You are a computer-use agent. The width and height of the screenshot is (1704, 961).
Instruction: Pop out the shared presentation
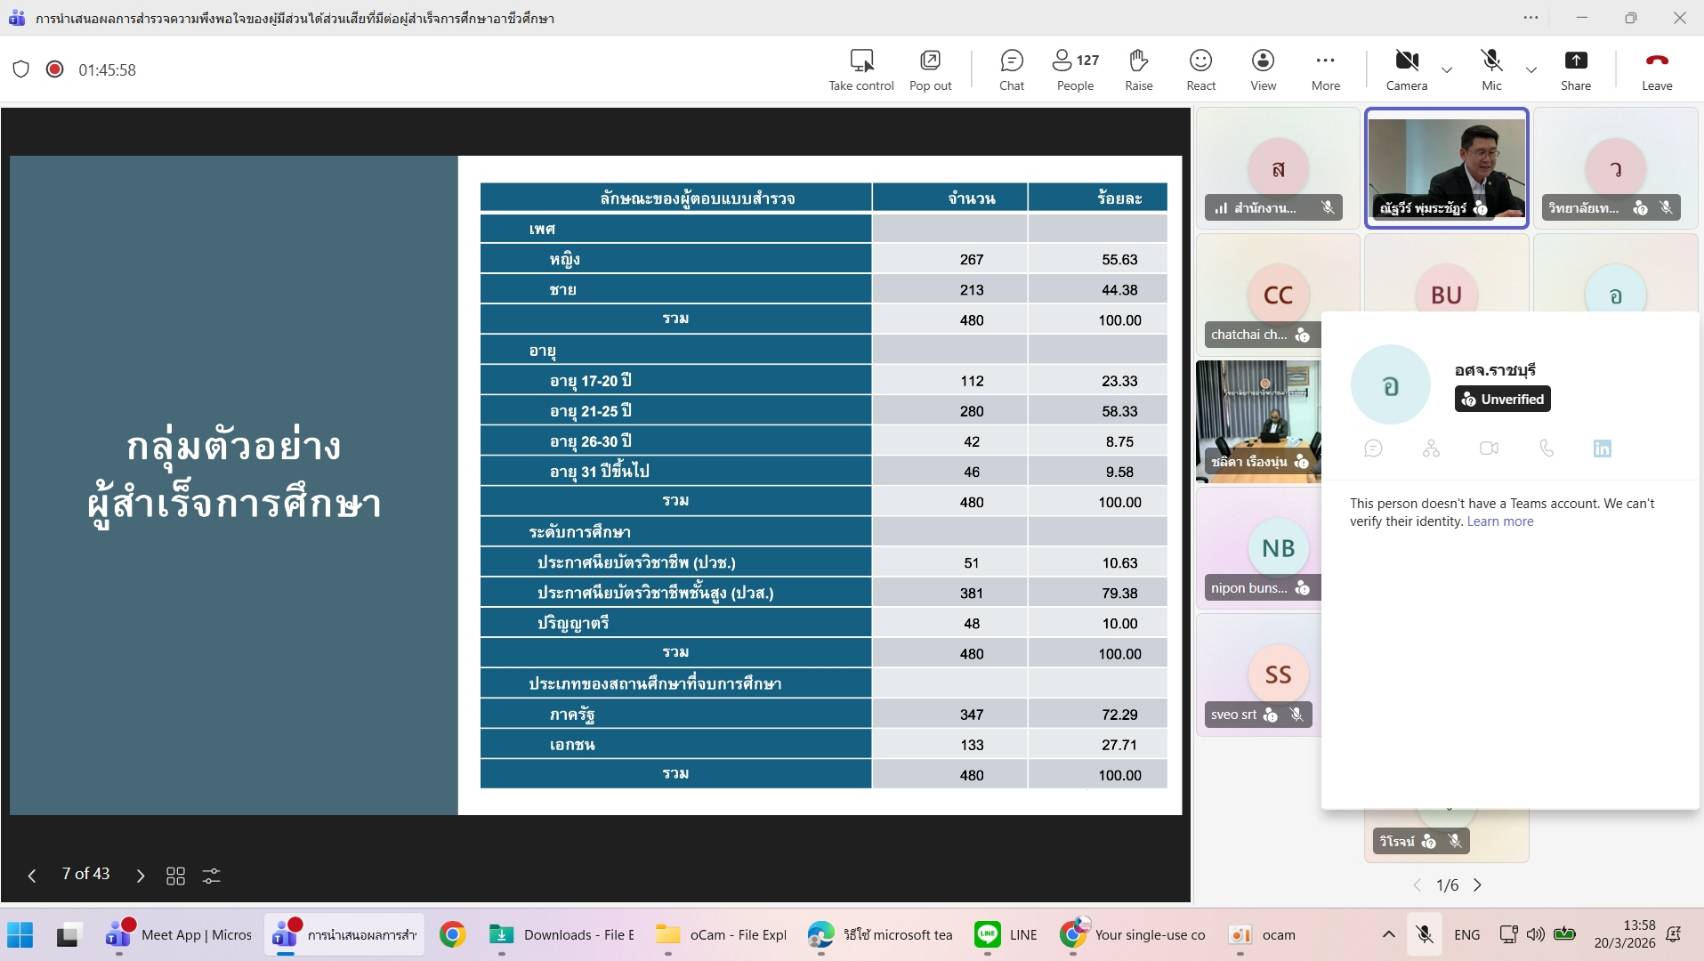coord(930,61)
